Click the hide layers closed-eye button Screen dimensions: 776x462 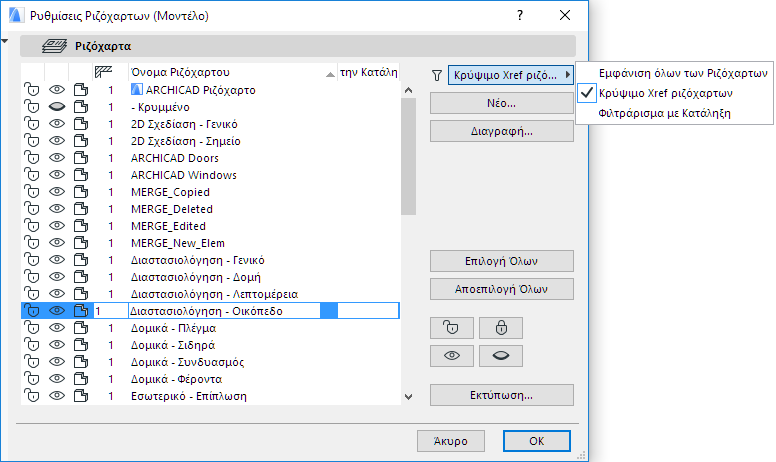[x=501, y=356]
